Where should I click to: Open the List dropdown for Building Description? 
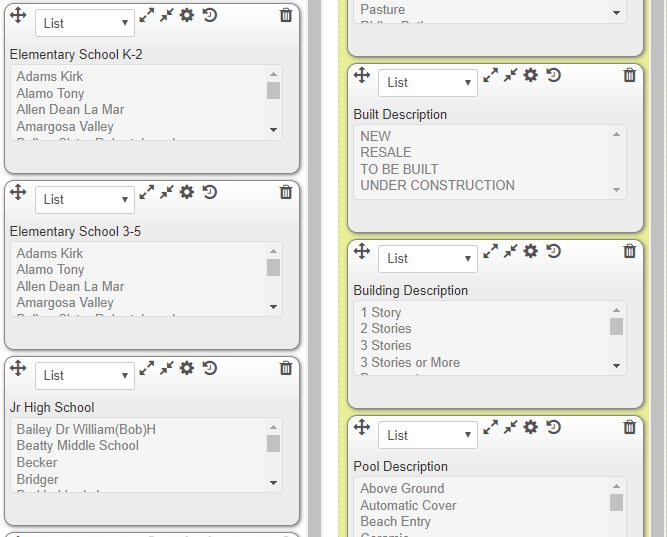428,258
